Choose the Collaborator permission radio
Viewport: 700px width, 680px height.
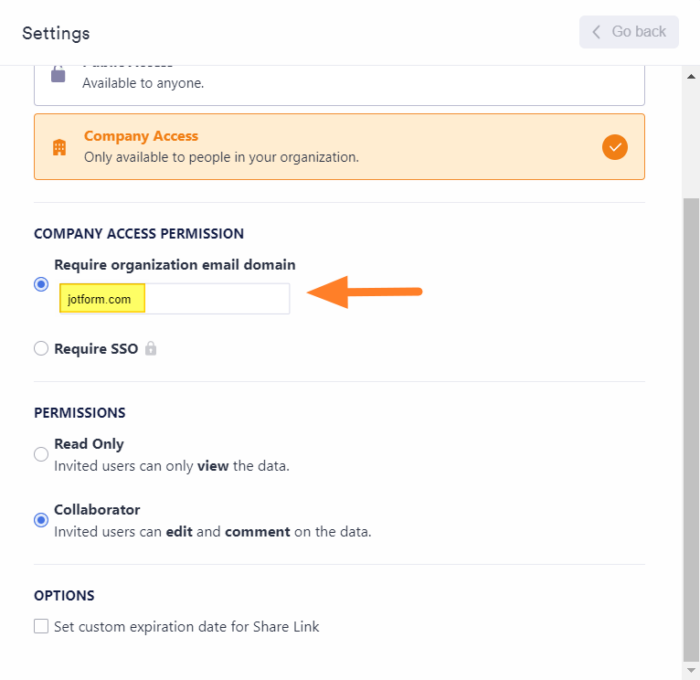41,520
